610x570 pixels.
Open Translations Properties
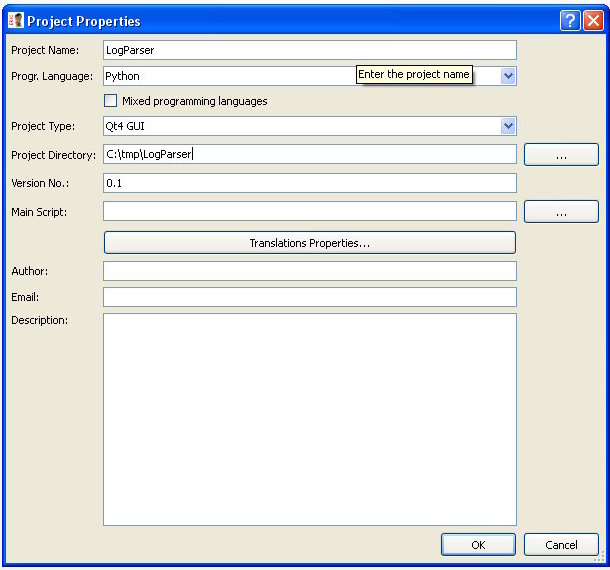tap(310, 243)
